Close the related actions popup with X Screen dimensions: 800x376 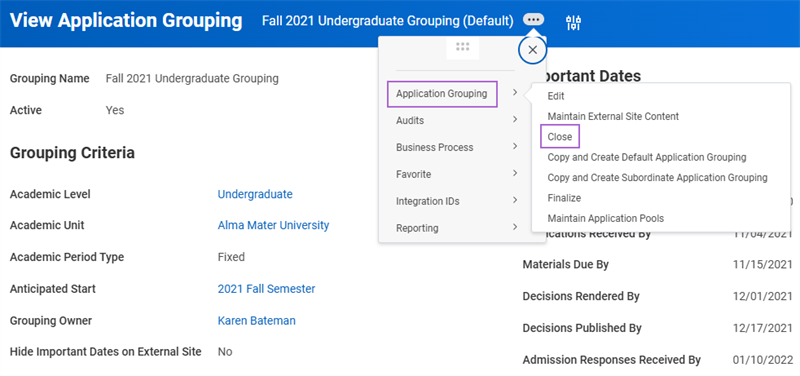tap(533, 50)
